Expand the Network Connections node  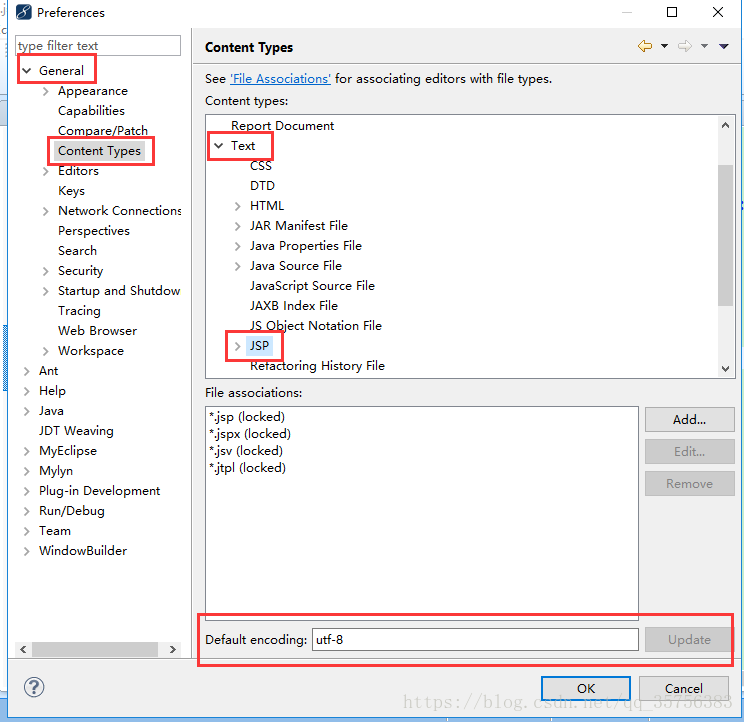46,211
